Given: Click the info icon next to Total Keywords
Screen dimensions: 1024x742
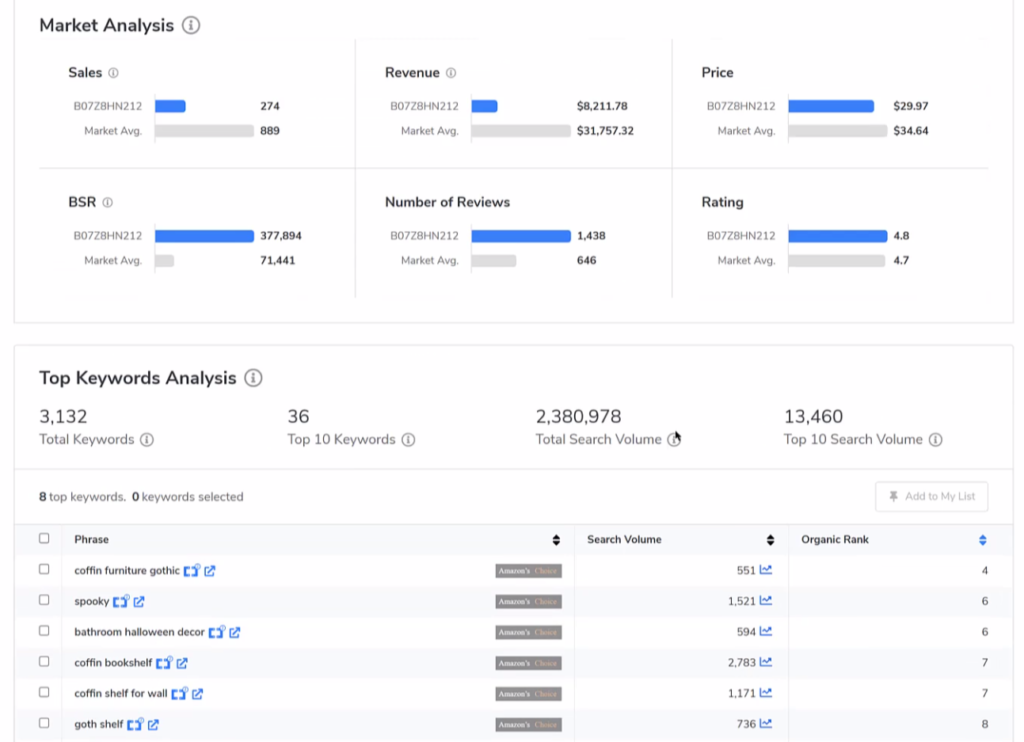Looking at the screenshot, I should (x=147, y=440).
